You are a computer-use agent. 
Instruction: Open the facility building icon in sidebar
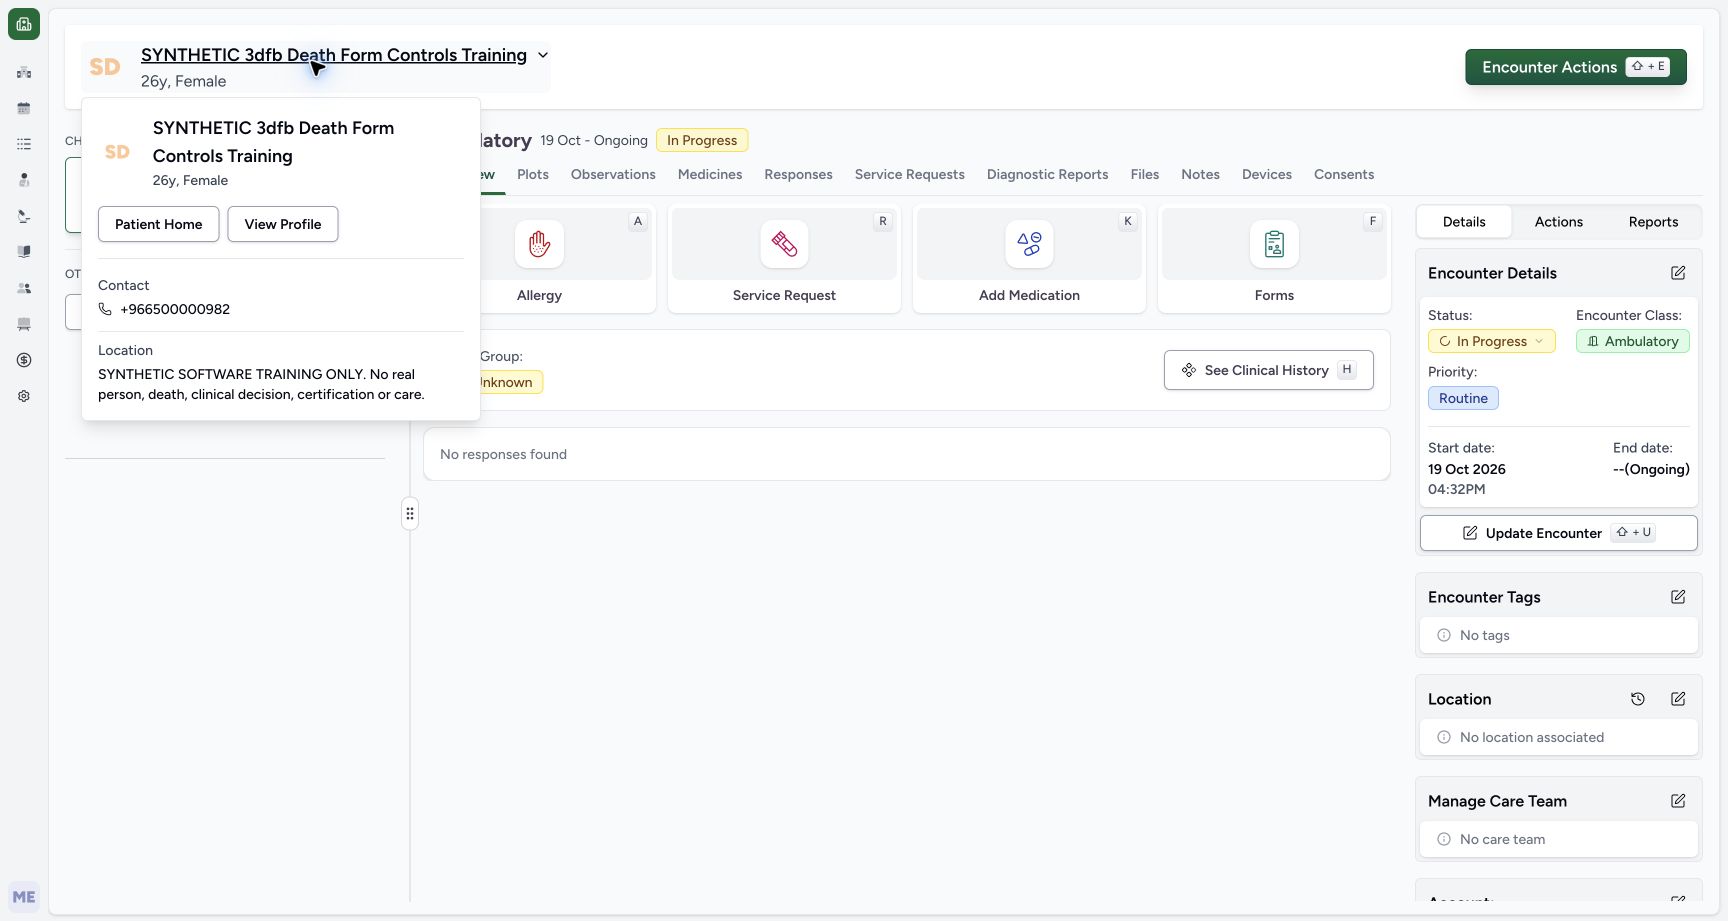(x=24, y=72)
